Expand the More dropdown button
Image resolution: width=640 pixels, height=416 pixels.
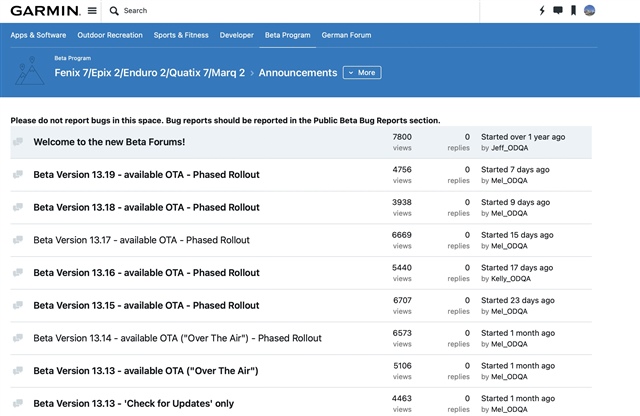tap(362, 73)
